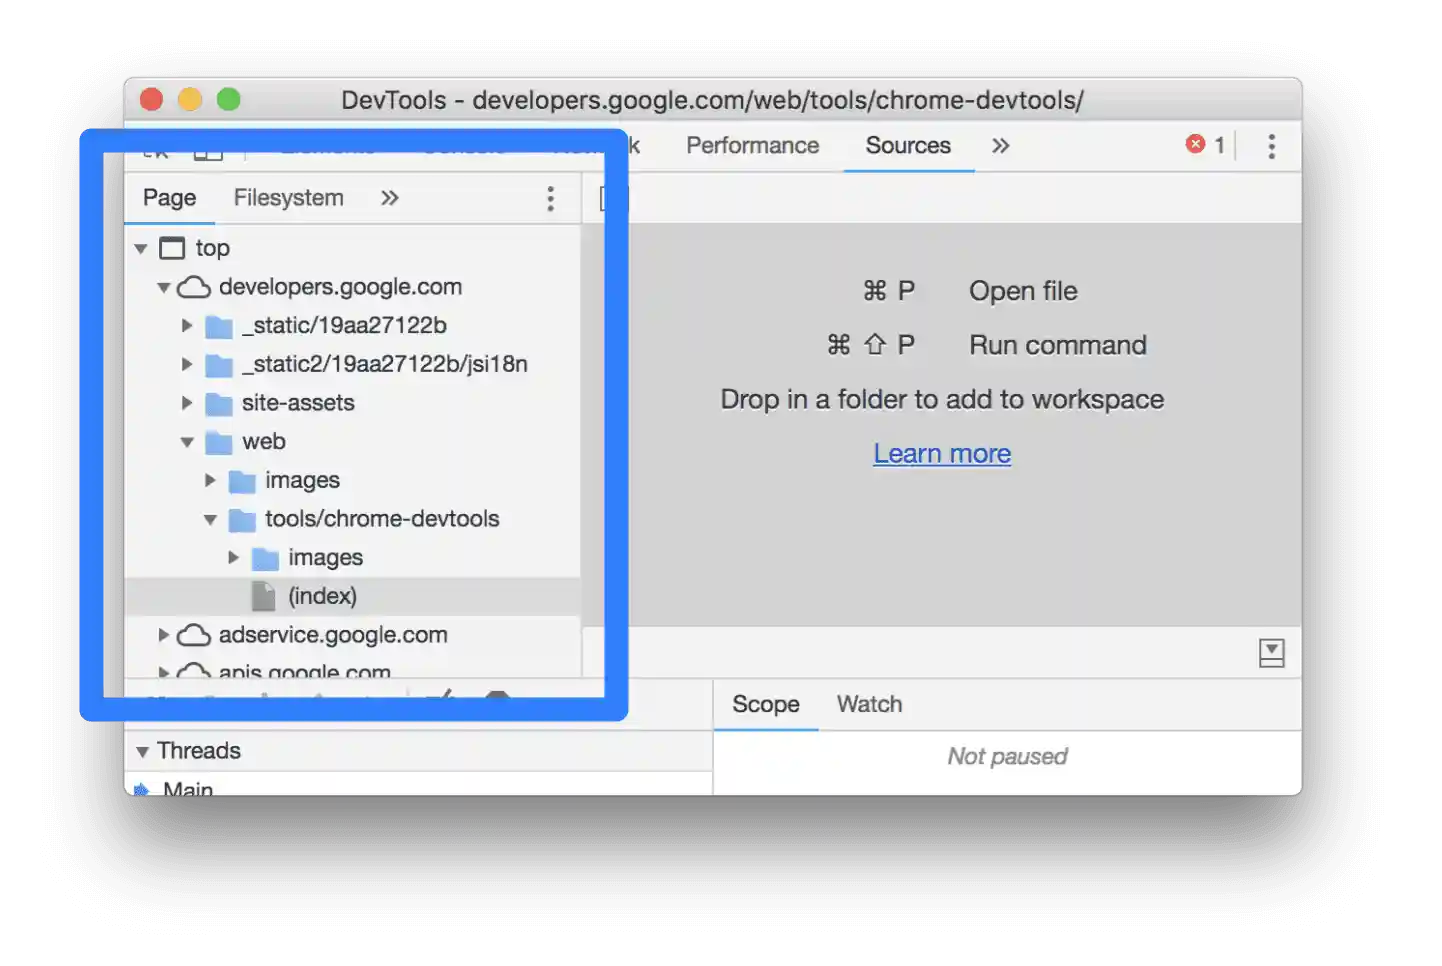
Task: Expand the site-assets folder
Action: tap(187, 403)
